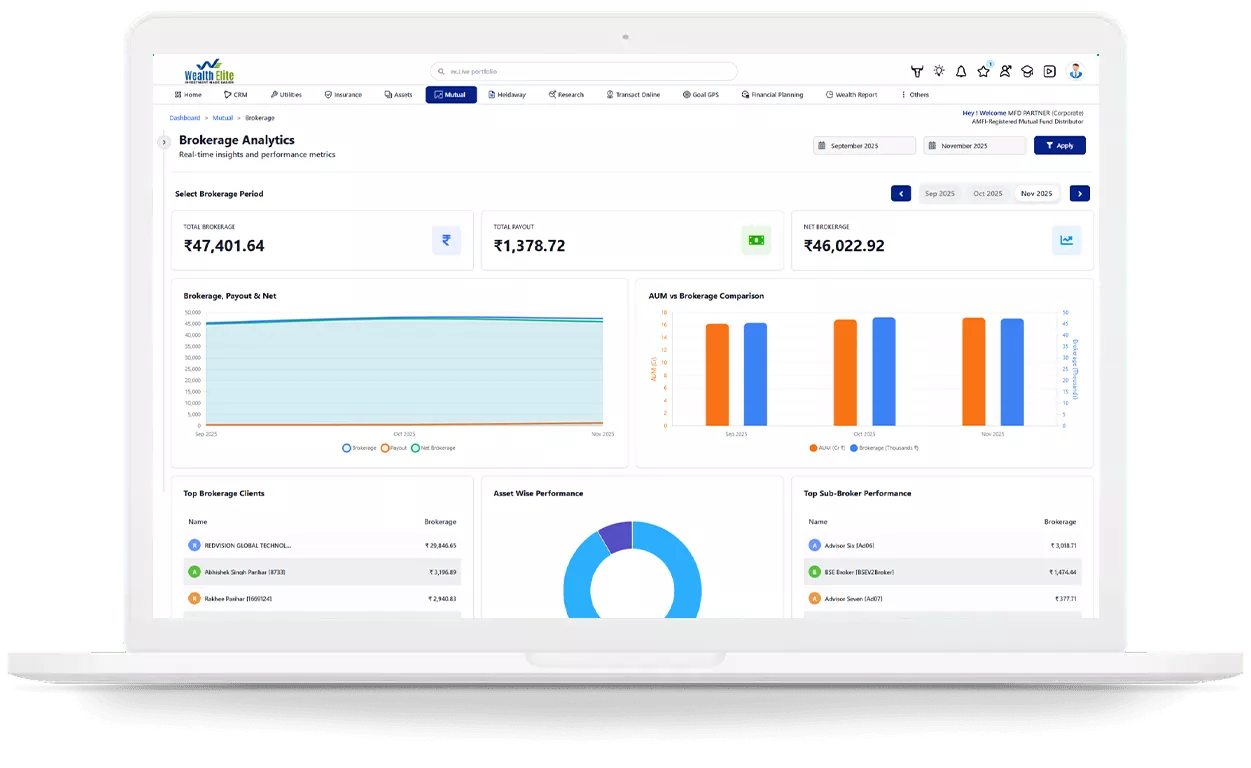Click the Apply filter button
The image size is (1251, 768).
1059,145
